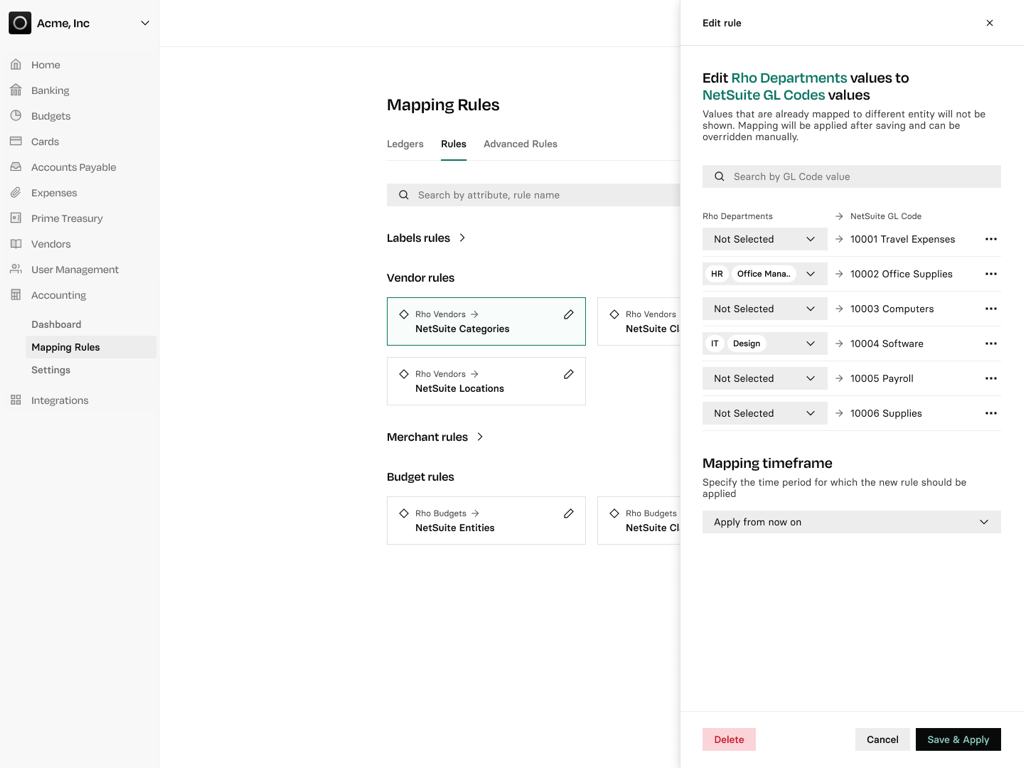Click the magnifier icon in GL Code search
The width and height of the screenshot is (1024, 768).
(719, 176)
